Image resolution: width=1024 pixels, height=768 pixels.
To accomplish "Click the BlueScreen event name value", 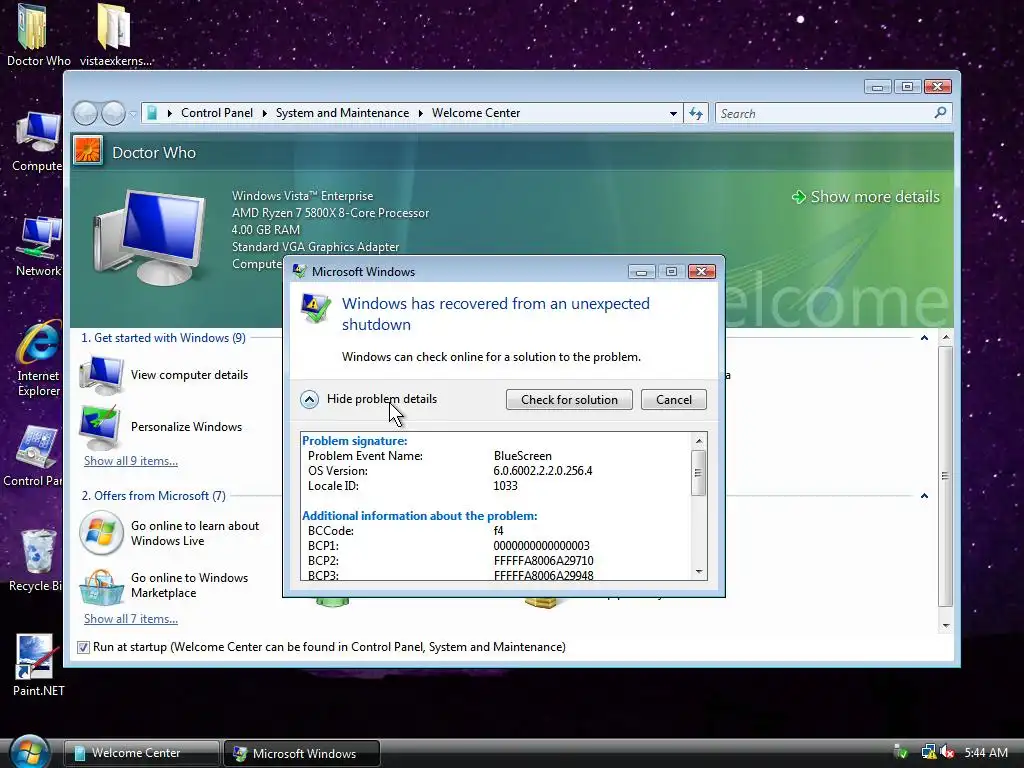I will click(522, 456).
